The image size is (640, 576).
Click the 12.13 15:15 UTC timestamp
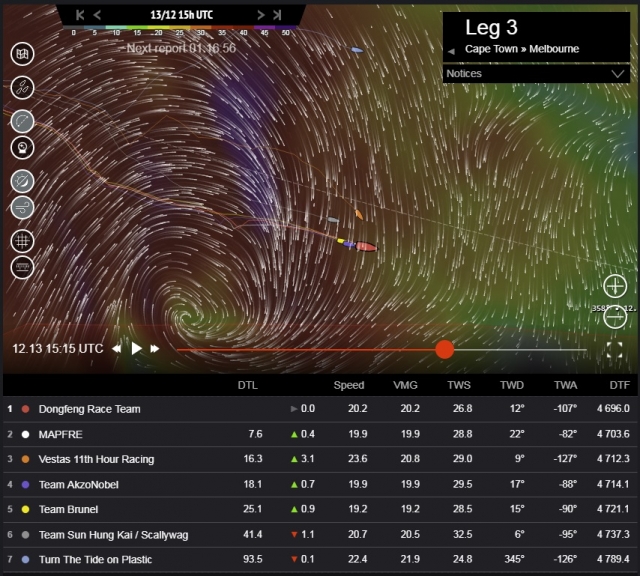tap(58, 349)
